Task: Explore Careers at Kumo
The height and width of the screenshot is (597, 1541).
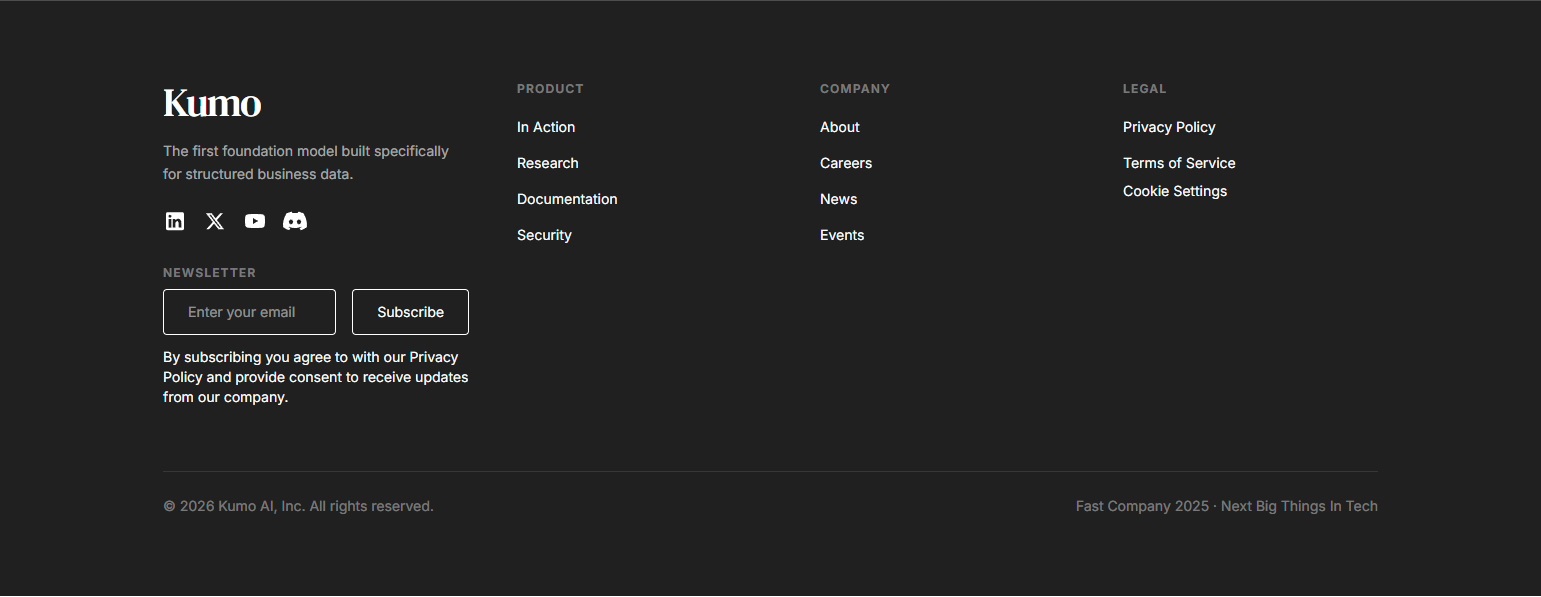Action: coord(846,163)
